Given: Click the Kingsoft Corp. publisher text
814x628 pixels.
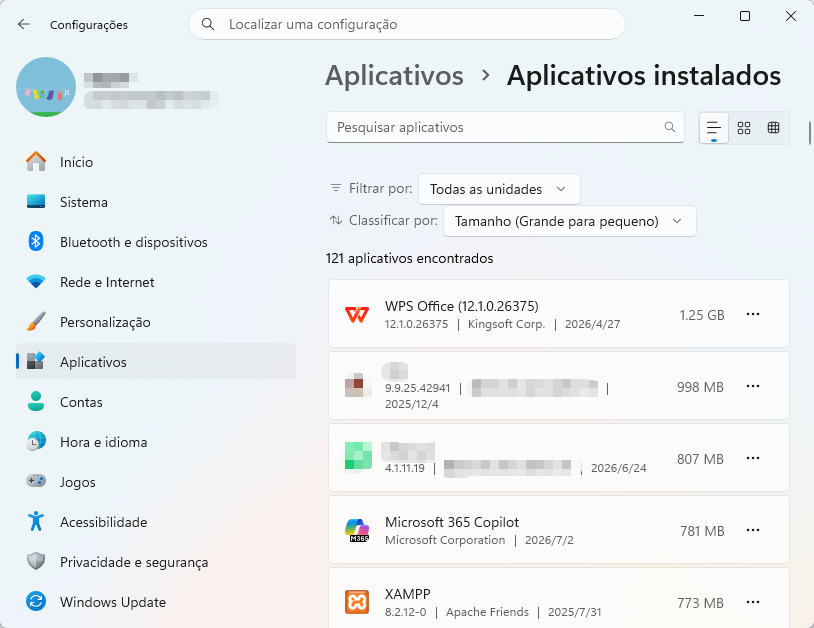Looking at the screenshot, I should tap(506, 324).
